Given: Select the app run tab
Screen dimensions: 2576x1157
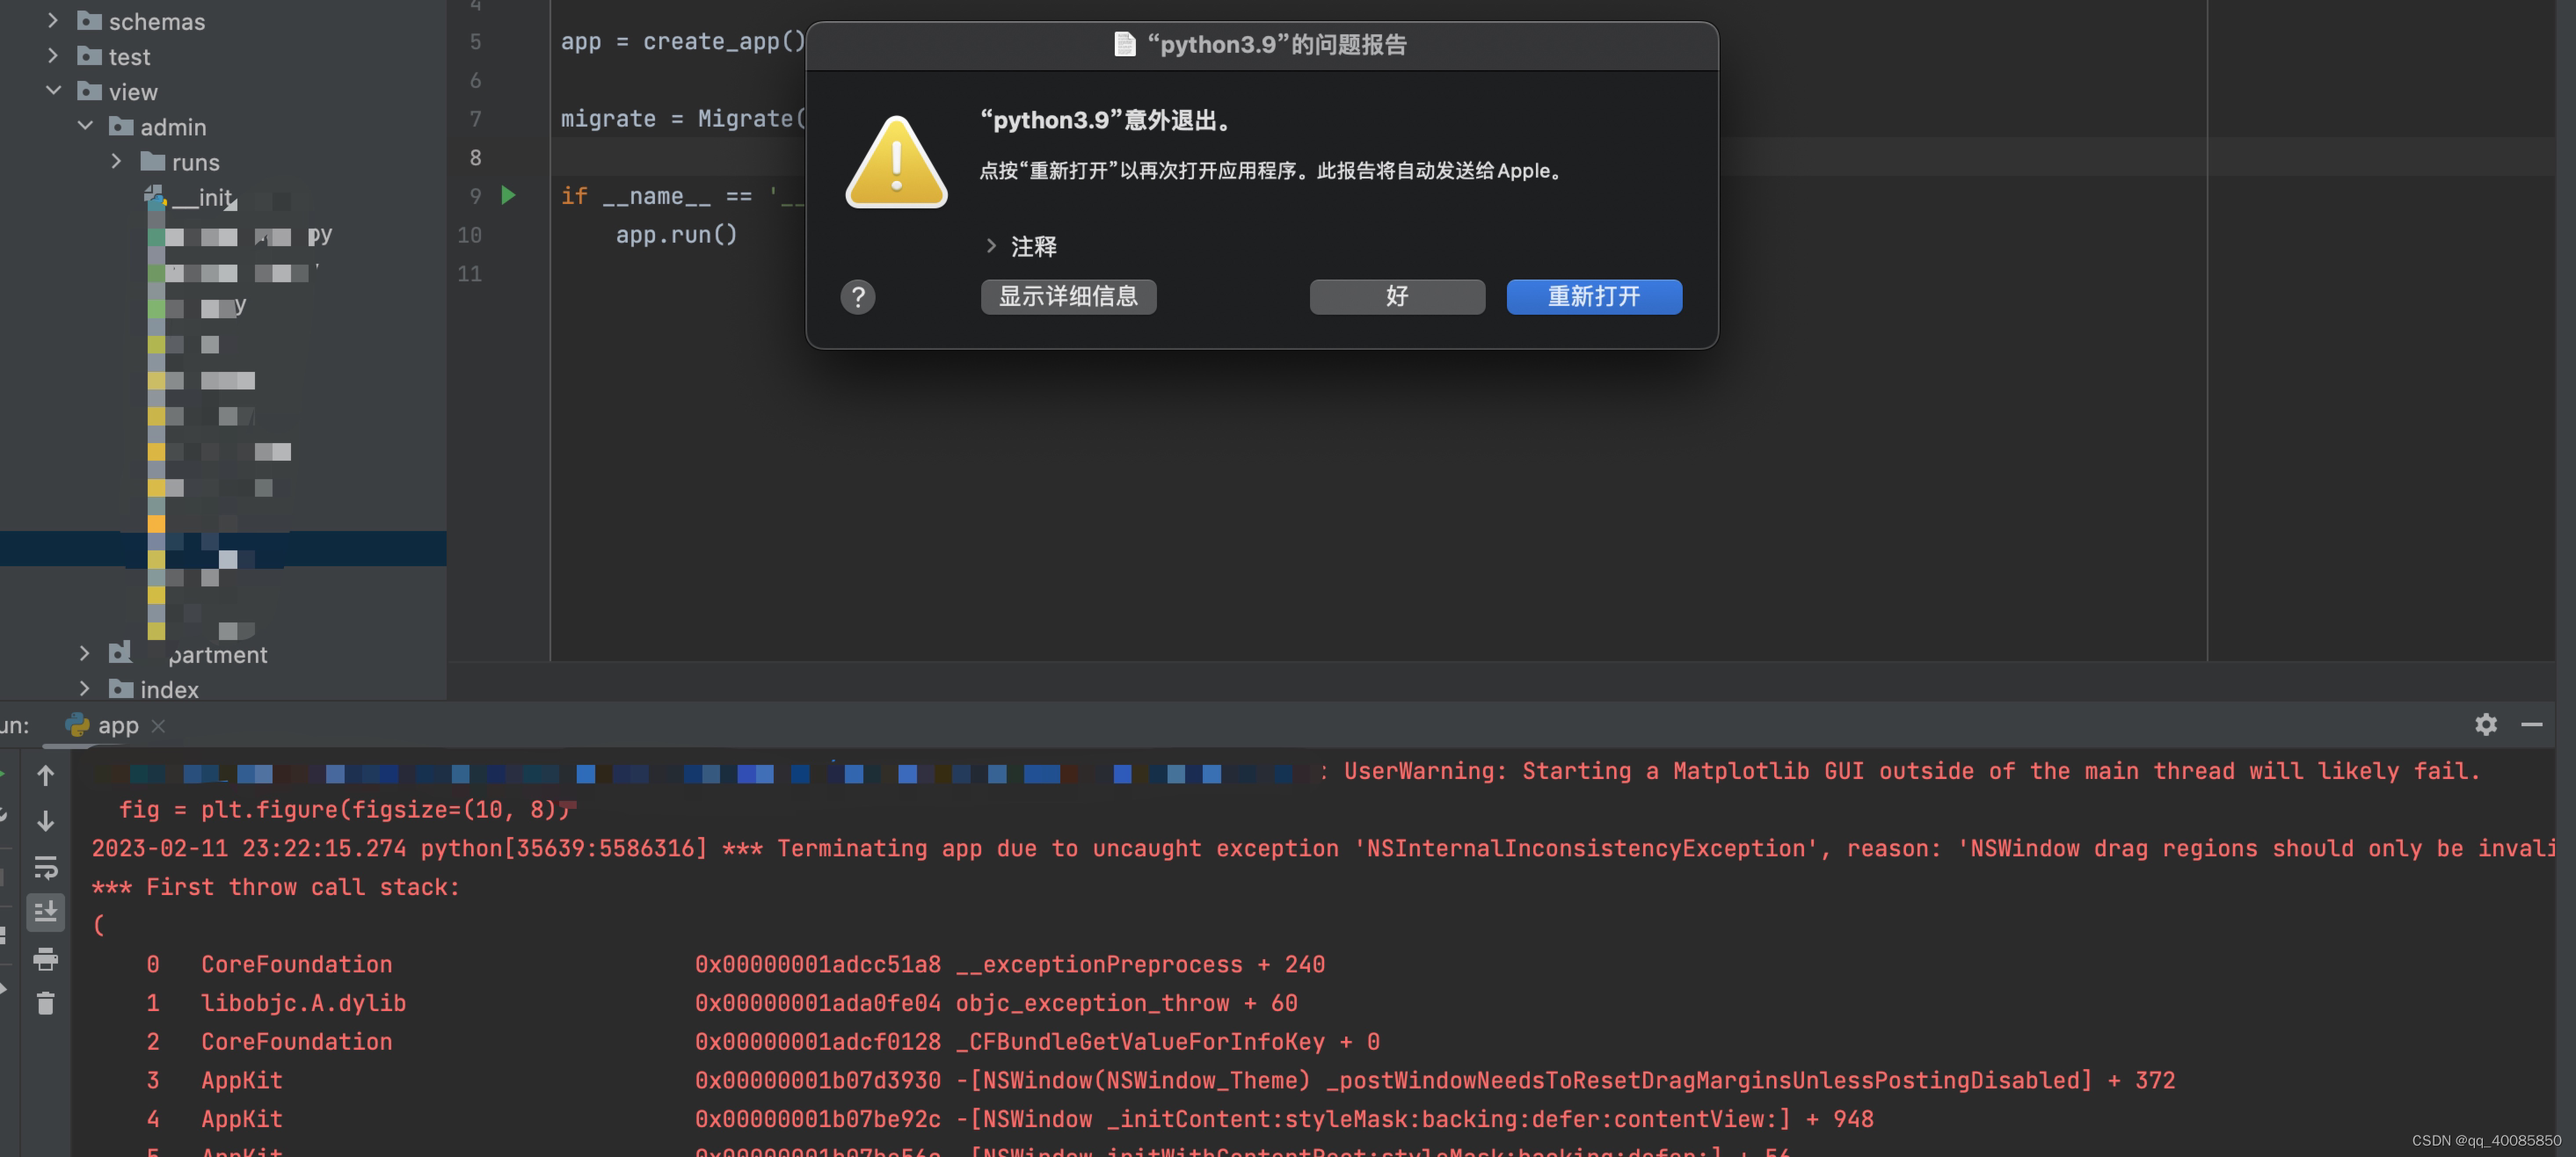Looking at the screenshot, I should click(x=117, y=726).
